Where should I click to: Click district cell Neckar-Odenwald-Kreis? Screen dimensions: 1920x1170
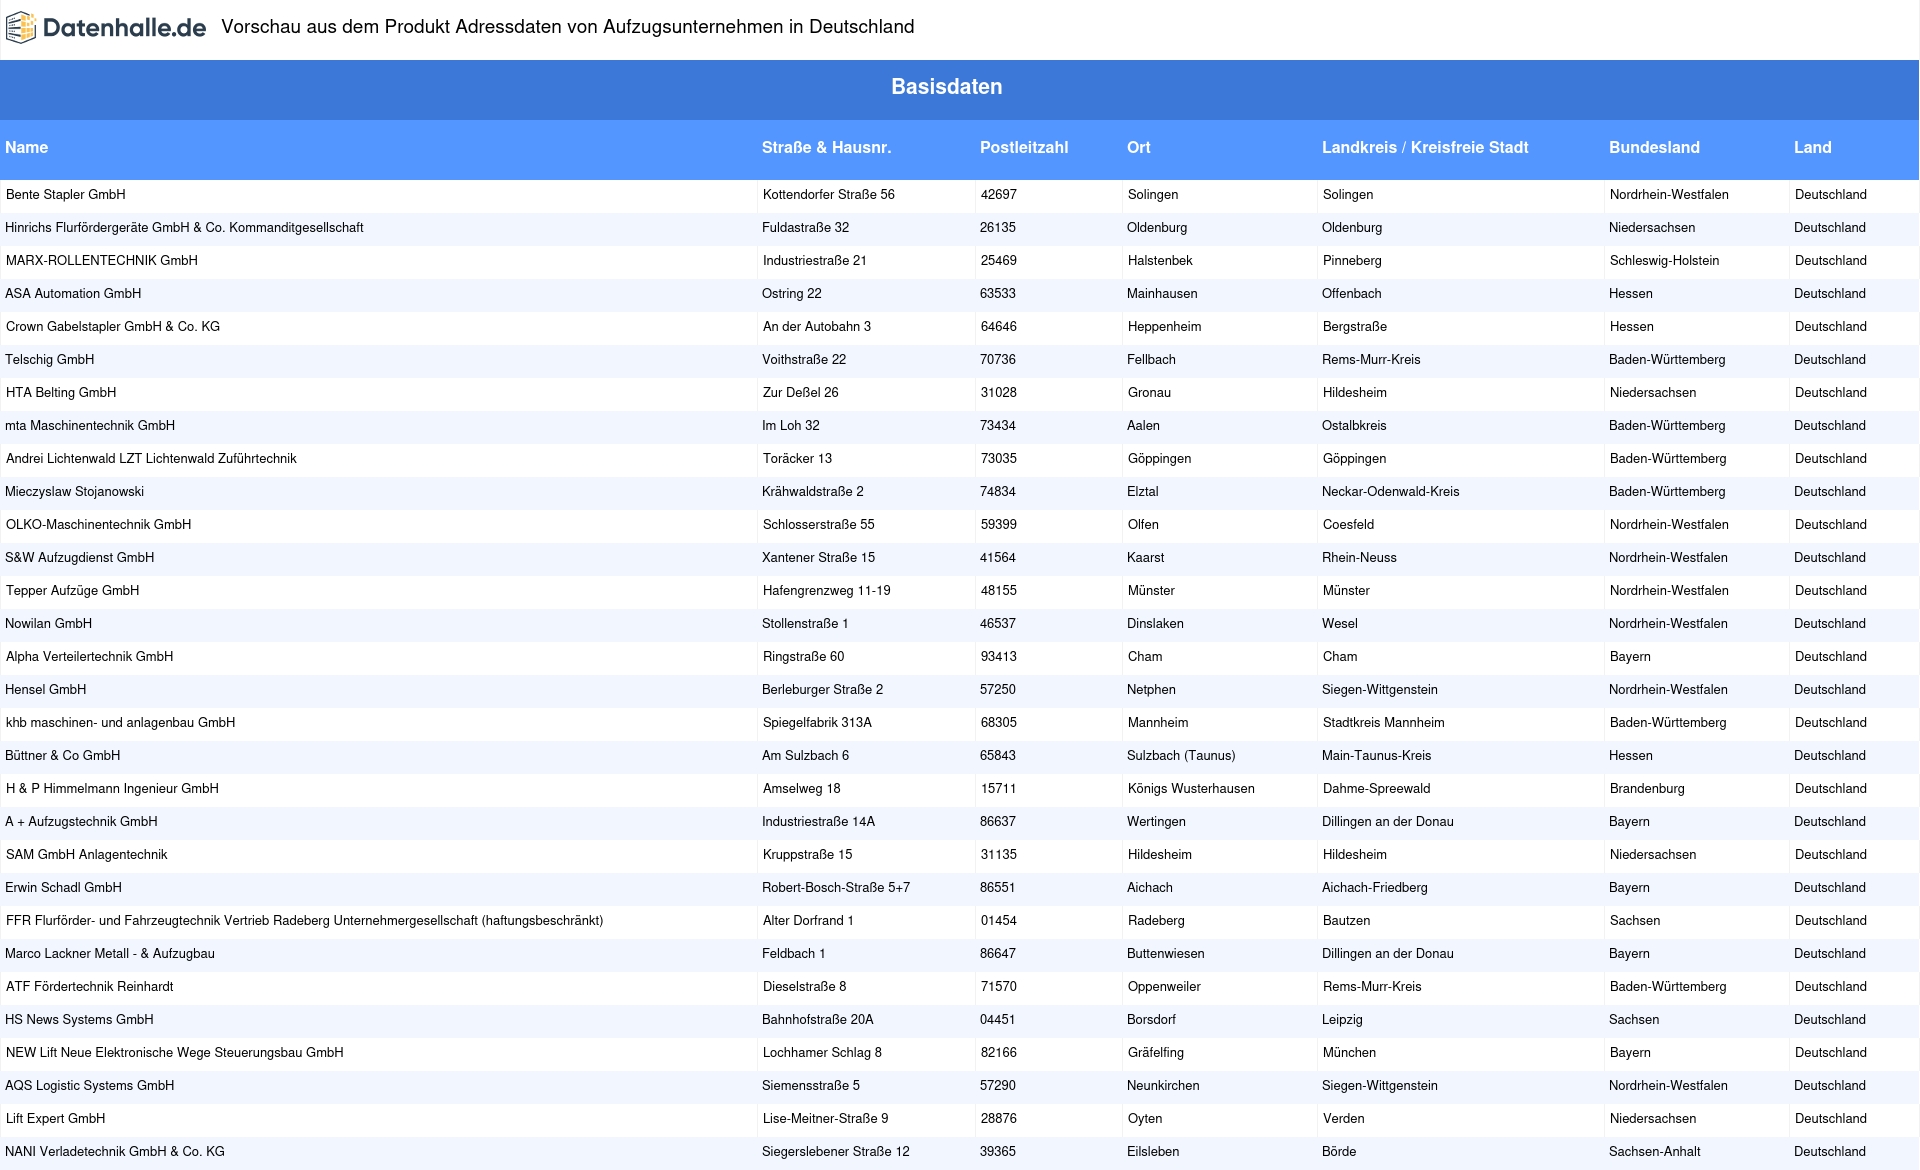click(1391, 492)
